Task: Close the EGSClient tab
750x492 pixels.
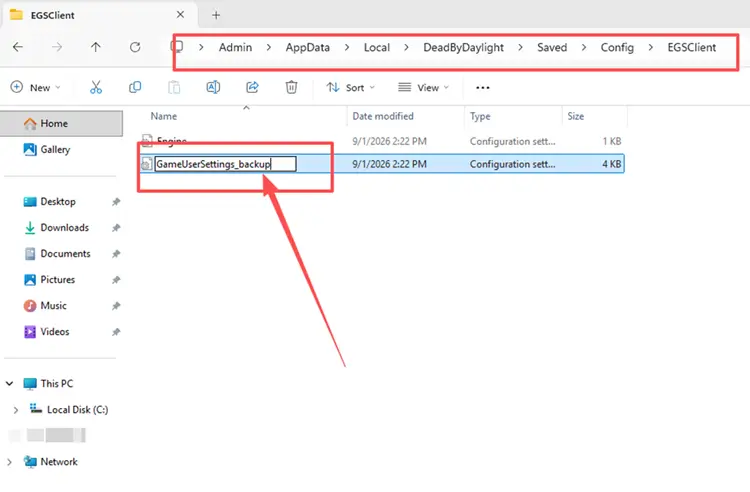Action: tap(180, 15)
